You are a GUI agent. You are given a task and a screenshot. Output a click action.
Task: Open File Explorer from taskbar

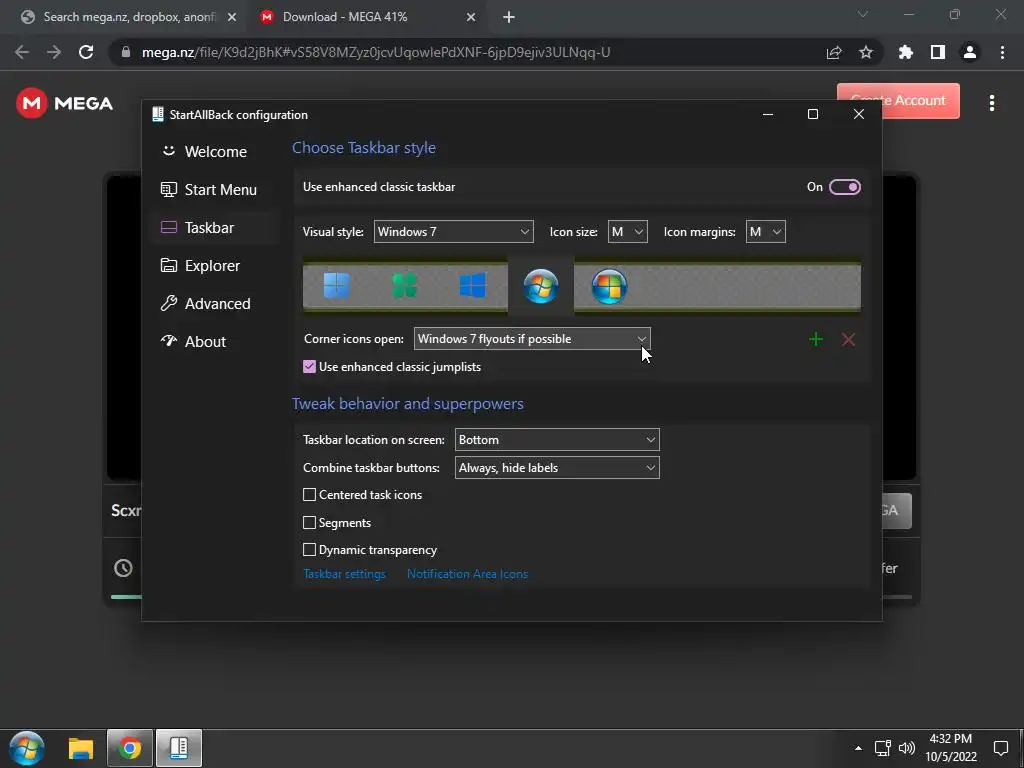tap(81, 748)
